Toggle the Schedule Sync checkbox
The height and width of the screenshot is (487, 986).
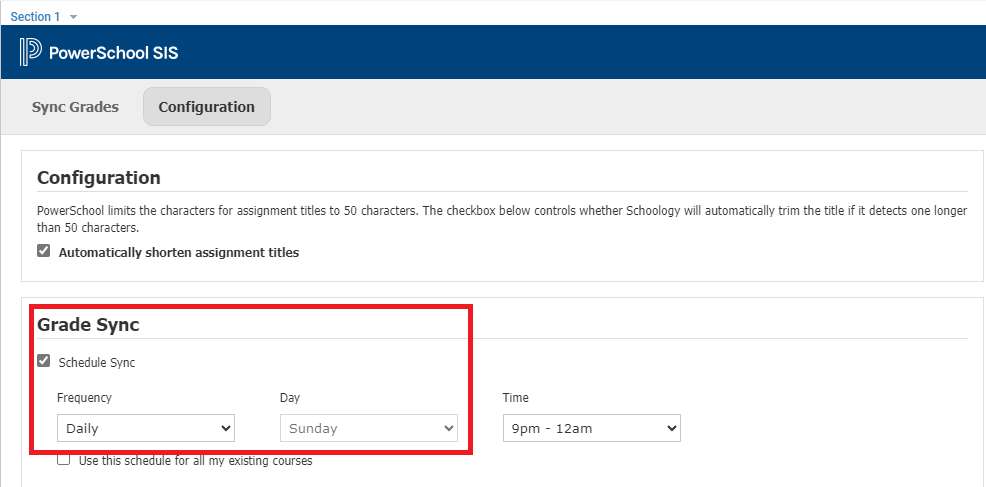click(x=43, y=361)
